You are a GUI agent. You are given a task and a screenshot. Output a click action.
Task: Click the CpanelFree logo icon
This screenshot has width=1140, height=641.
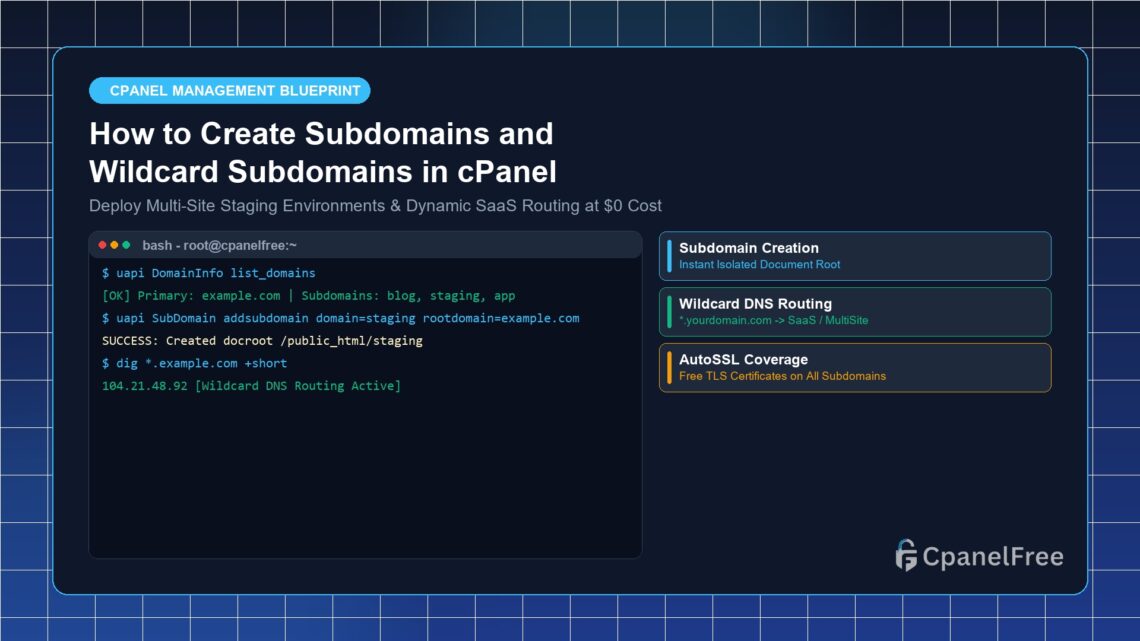tap(906, 556)
